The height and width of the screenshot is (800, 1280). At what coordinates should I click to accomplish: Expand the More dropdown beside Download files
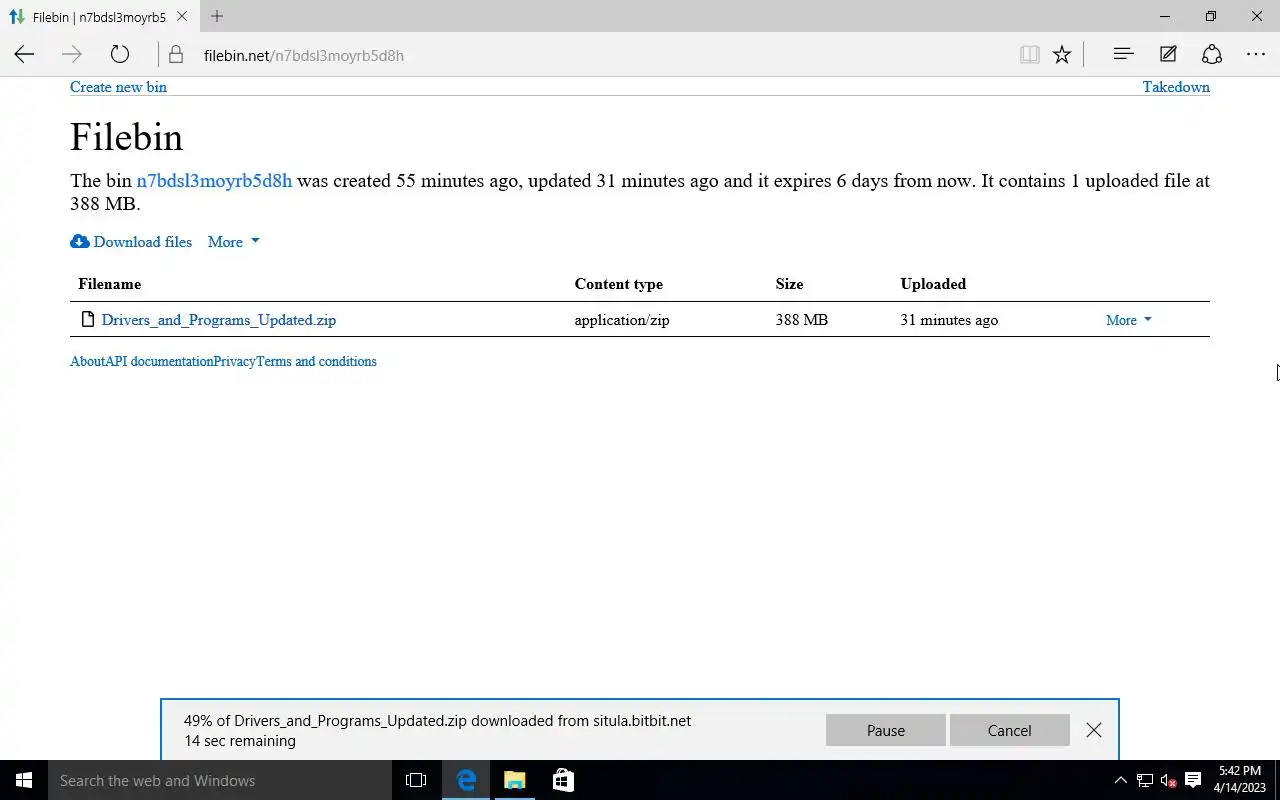233,242
